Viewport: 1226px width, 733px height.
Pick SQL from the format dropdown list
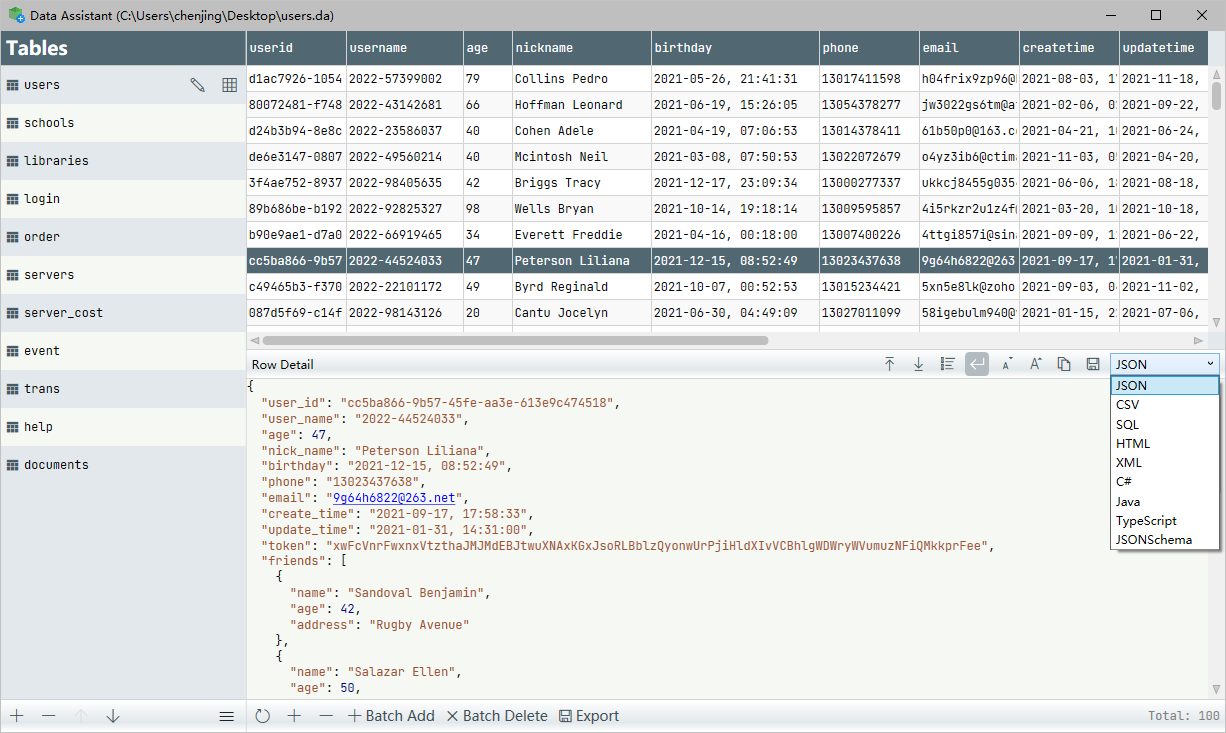pyautogui.click(x=1128, y=425)
